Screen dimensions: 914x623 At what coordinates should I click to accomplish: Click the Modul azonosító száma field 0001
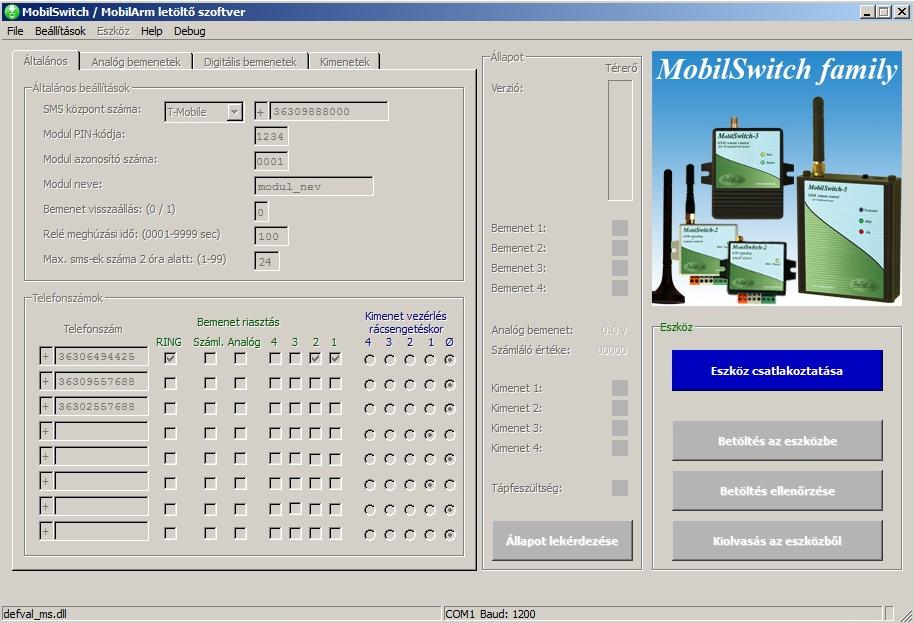click(x=271, y=161)
